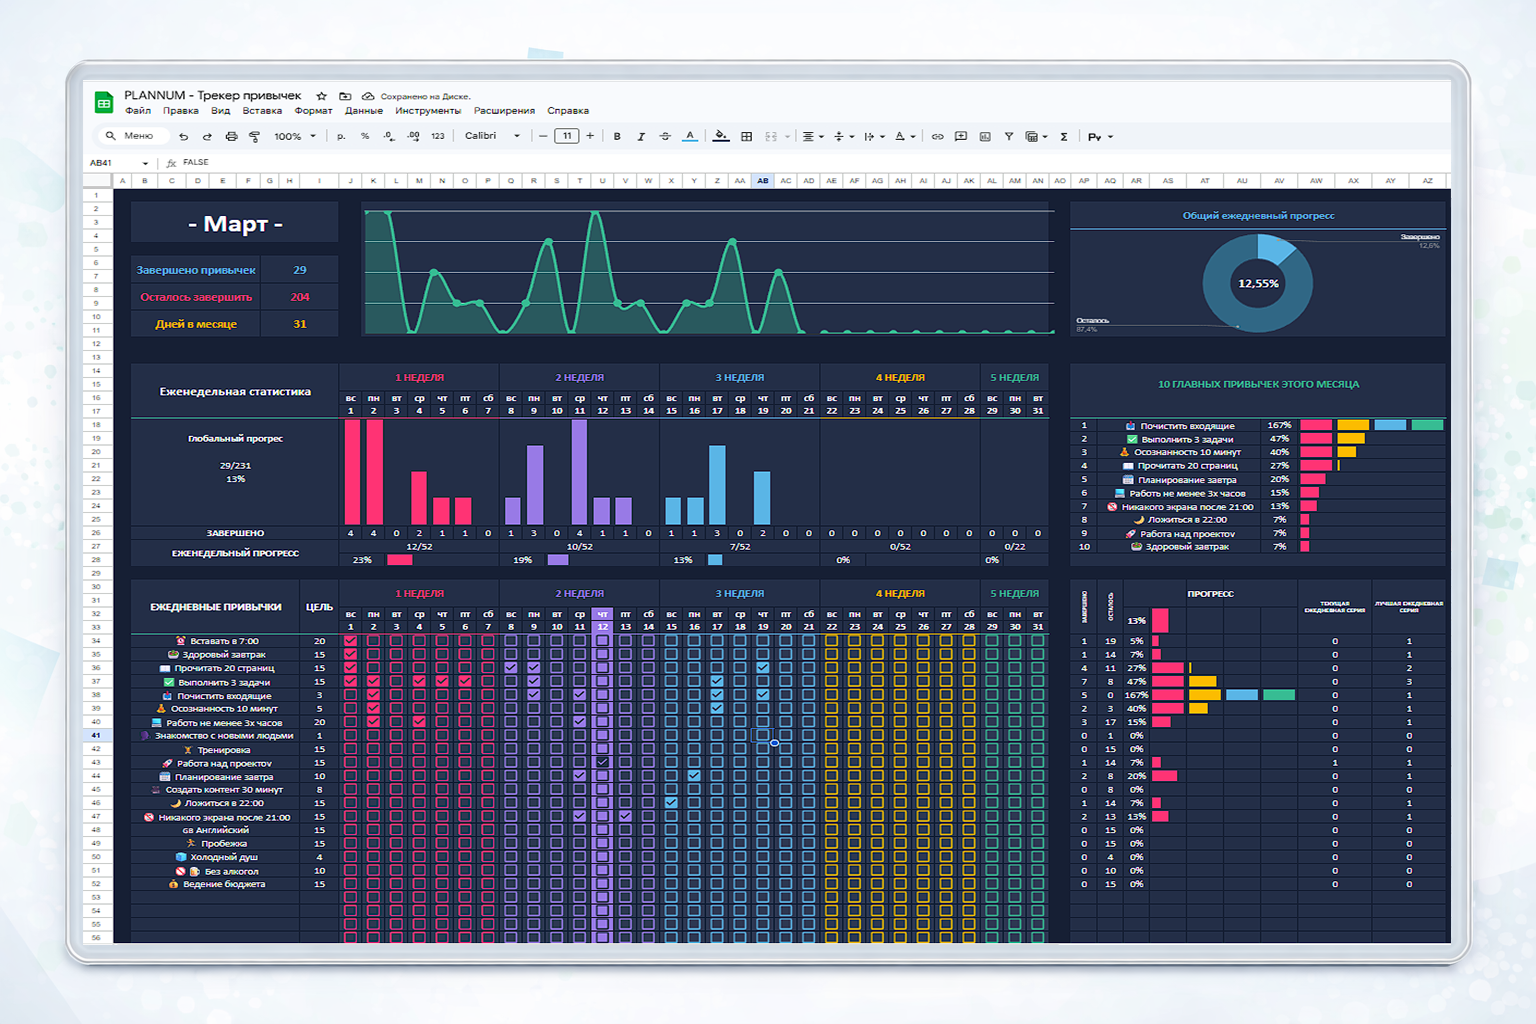Uncheck 'Вставать в 7:00' for day 1
Image resolution: width=1536 pixels, height=1024 pixels.
(350, 641)
